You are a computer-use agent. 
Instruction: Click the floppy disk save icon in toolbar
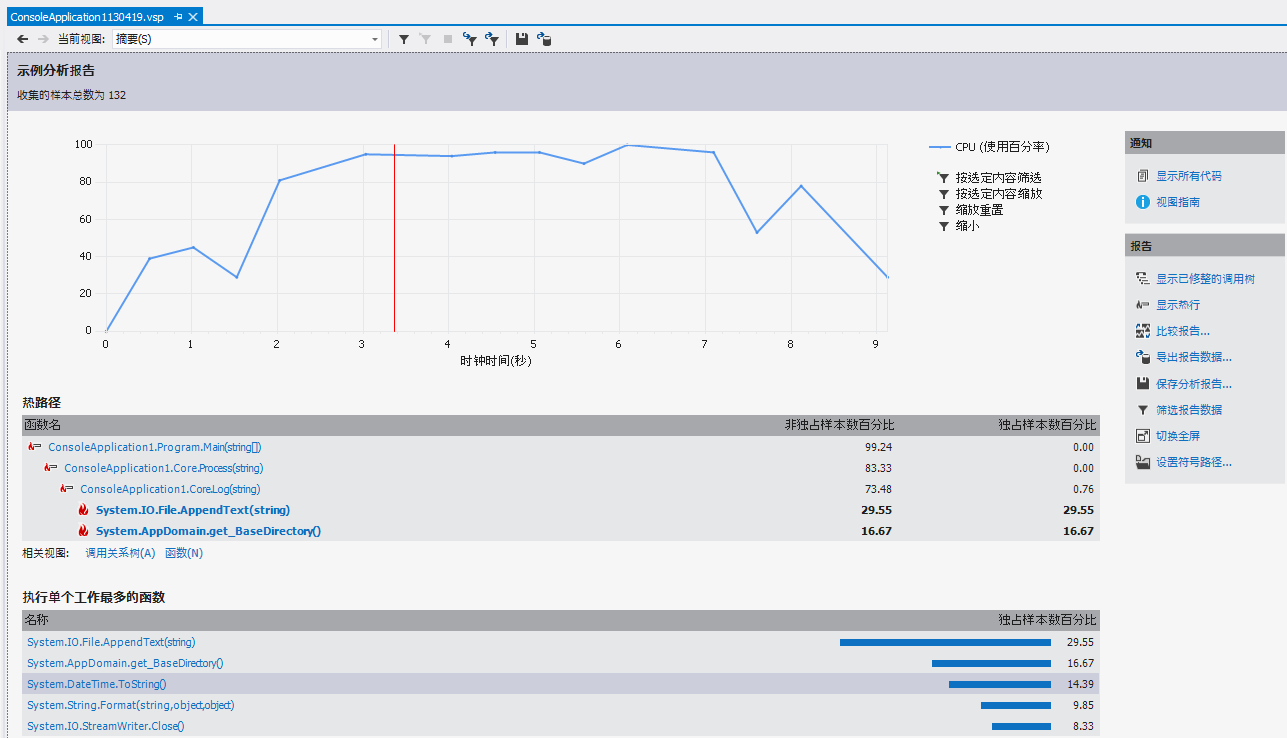(522, 39)
